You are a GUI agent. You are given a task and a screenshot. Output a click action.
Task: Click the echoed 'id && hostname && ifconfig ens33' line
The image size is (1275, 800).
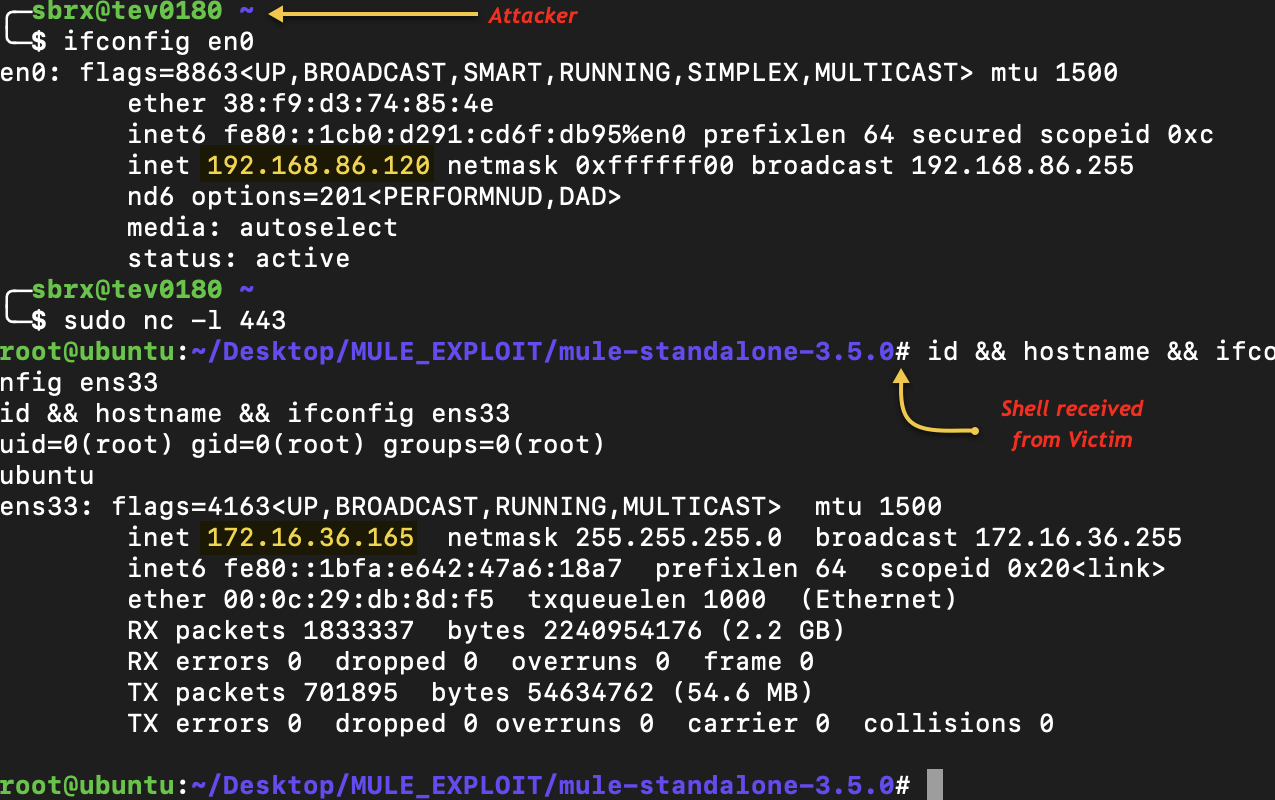pyautogui.click(x=255, y=413)
